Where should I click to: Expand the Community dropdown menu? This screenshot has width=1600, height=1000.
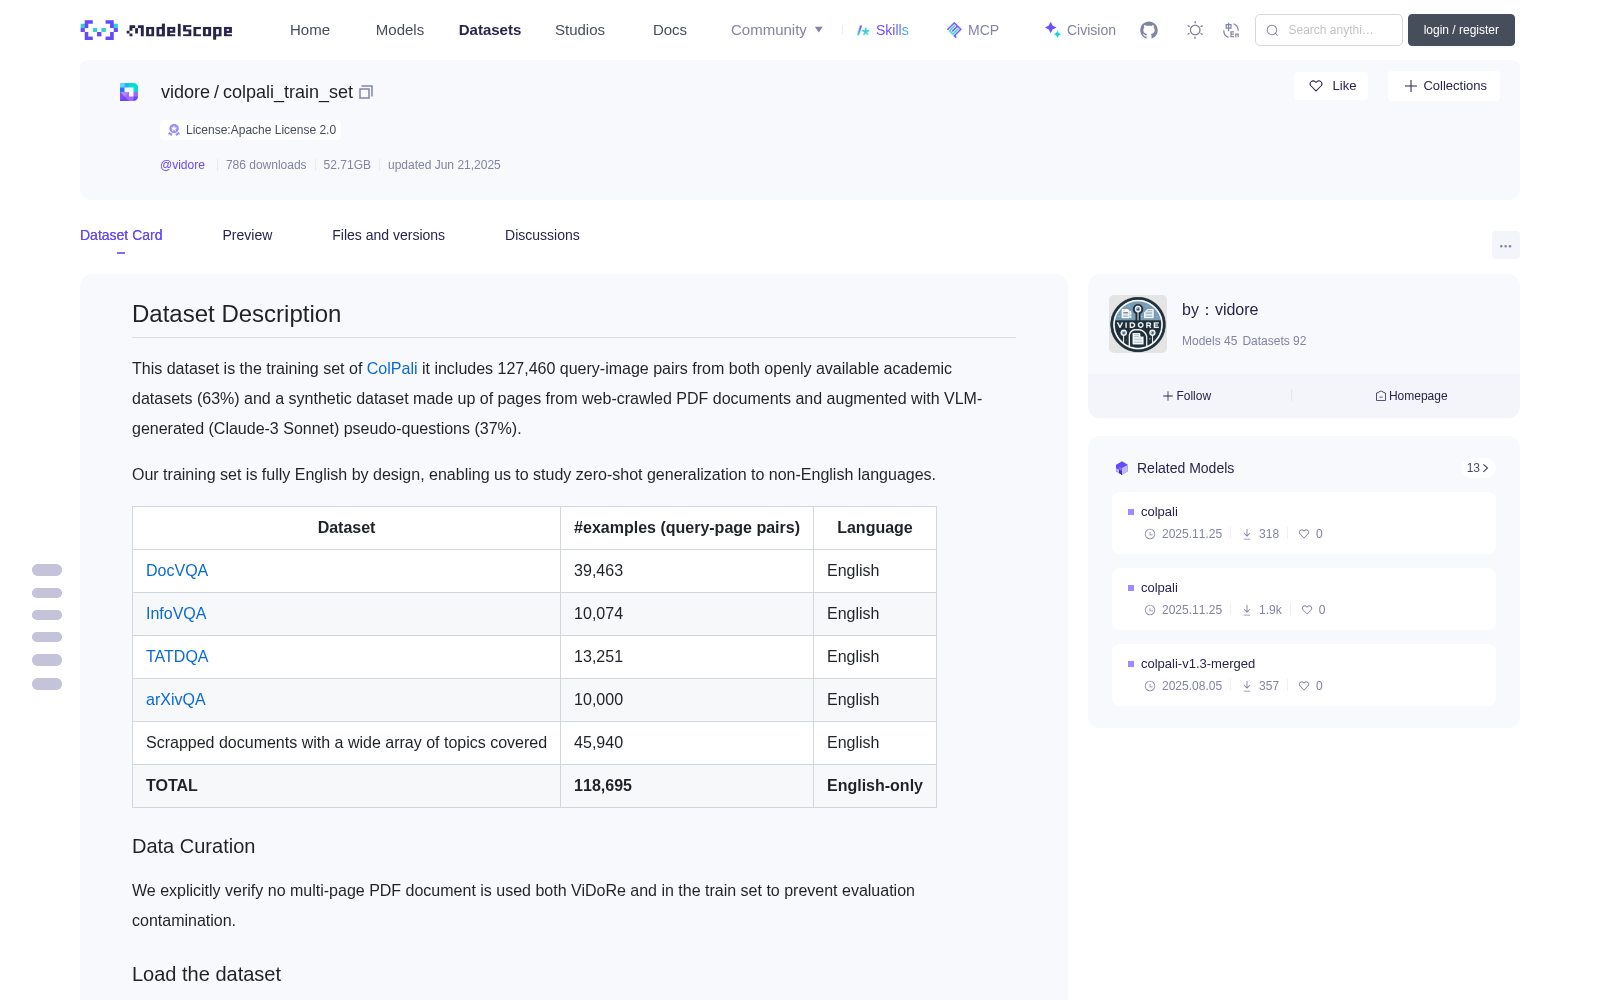click(x=777, y=30)
